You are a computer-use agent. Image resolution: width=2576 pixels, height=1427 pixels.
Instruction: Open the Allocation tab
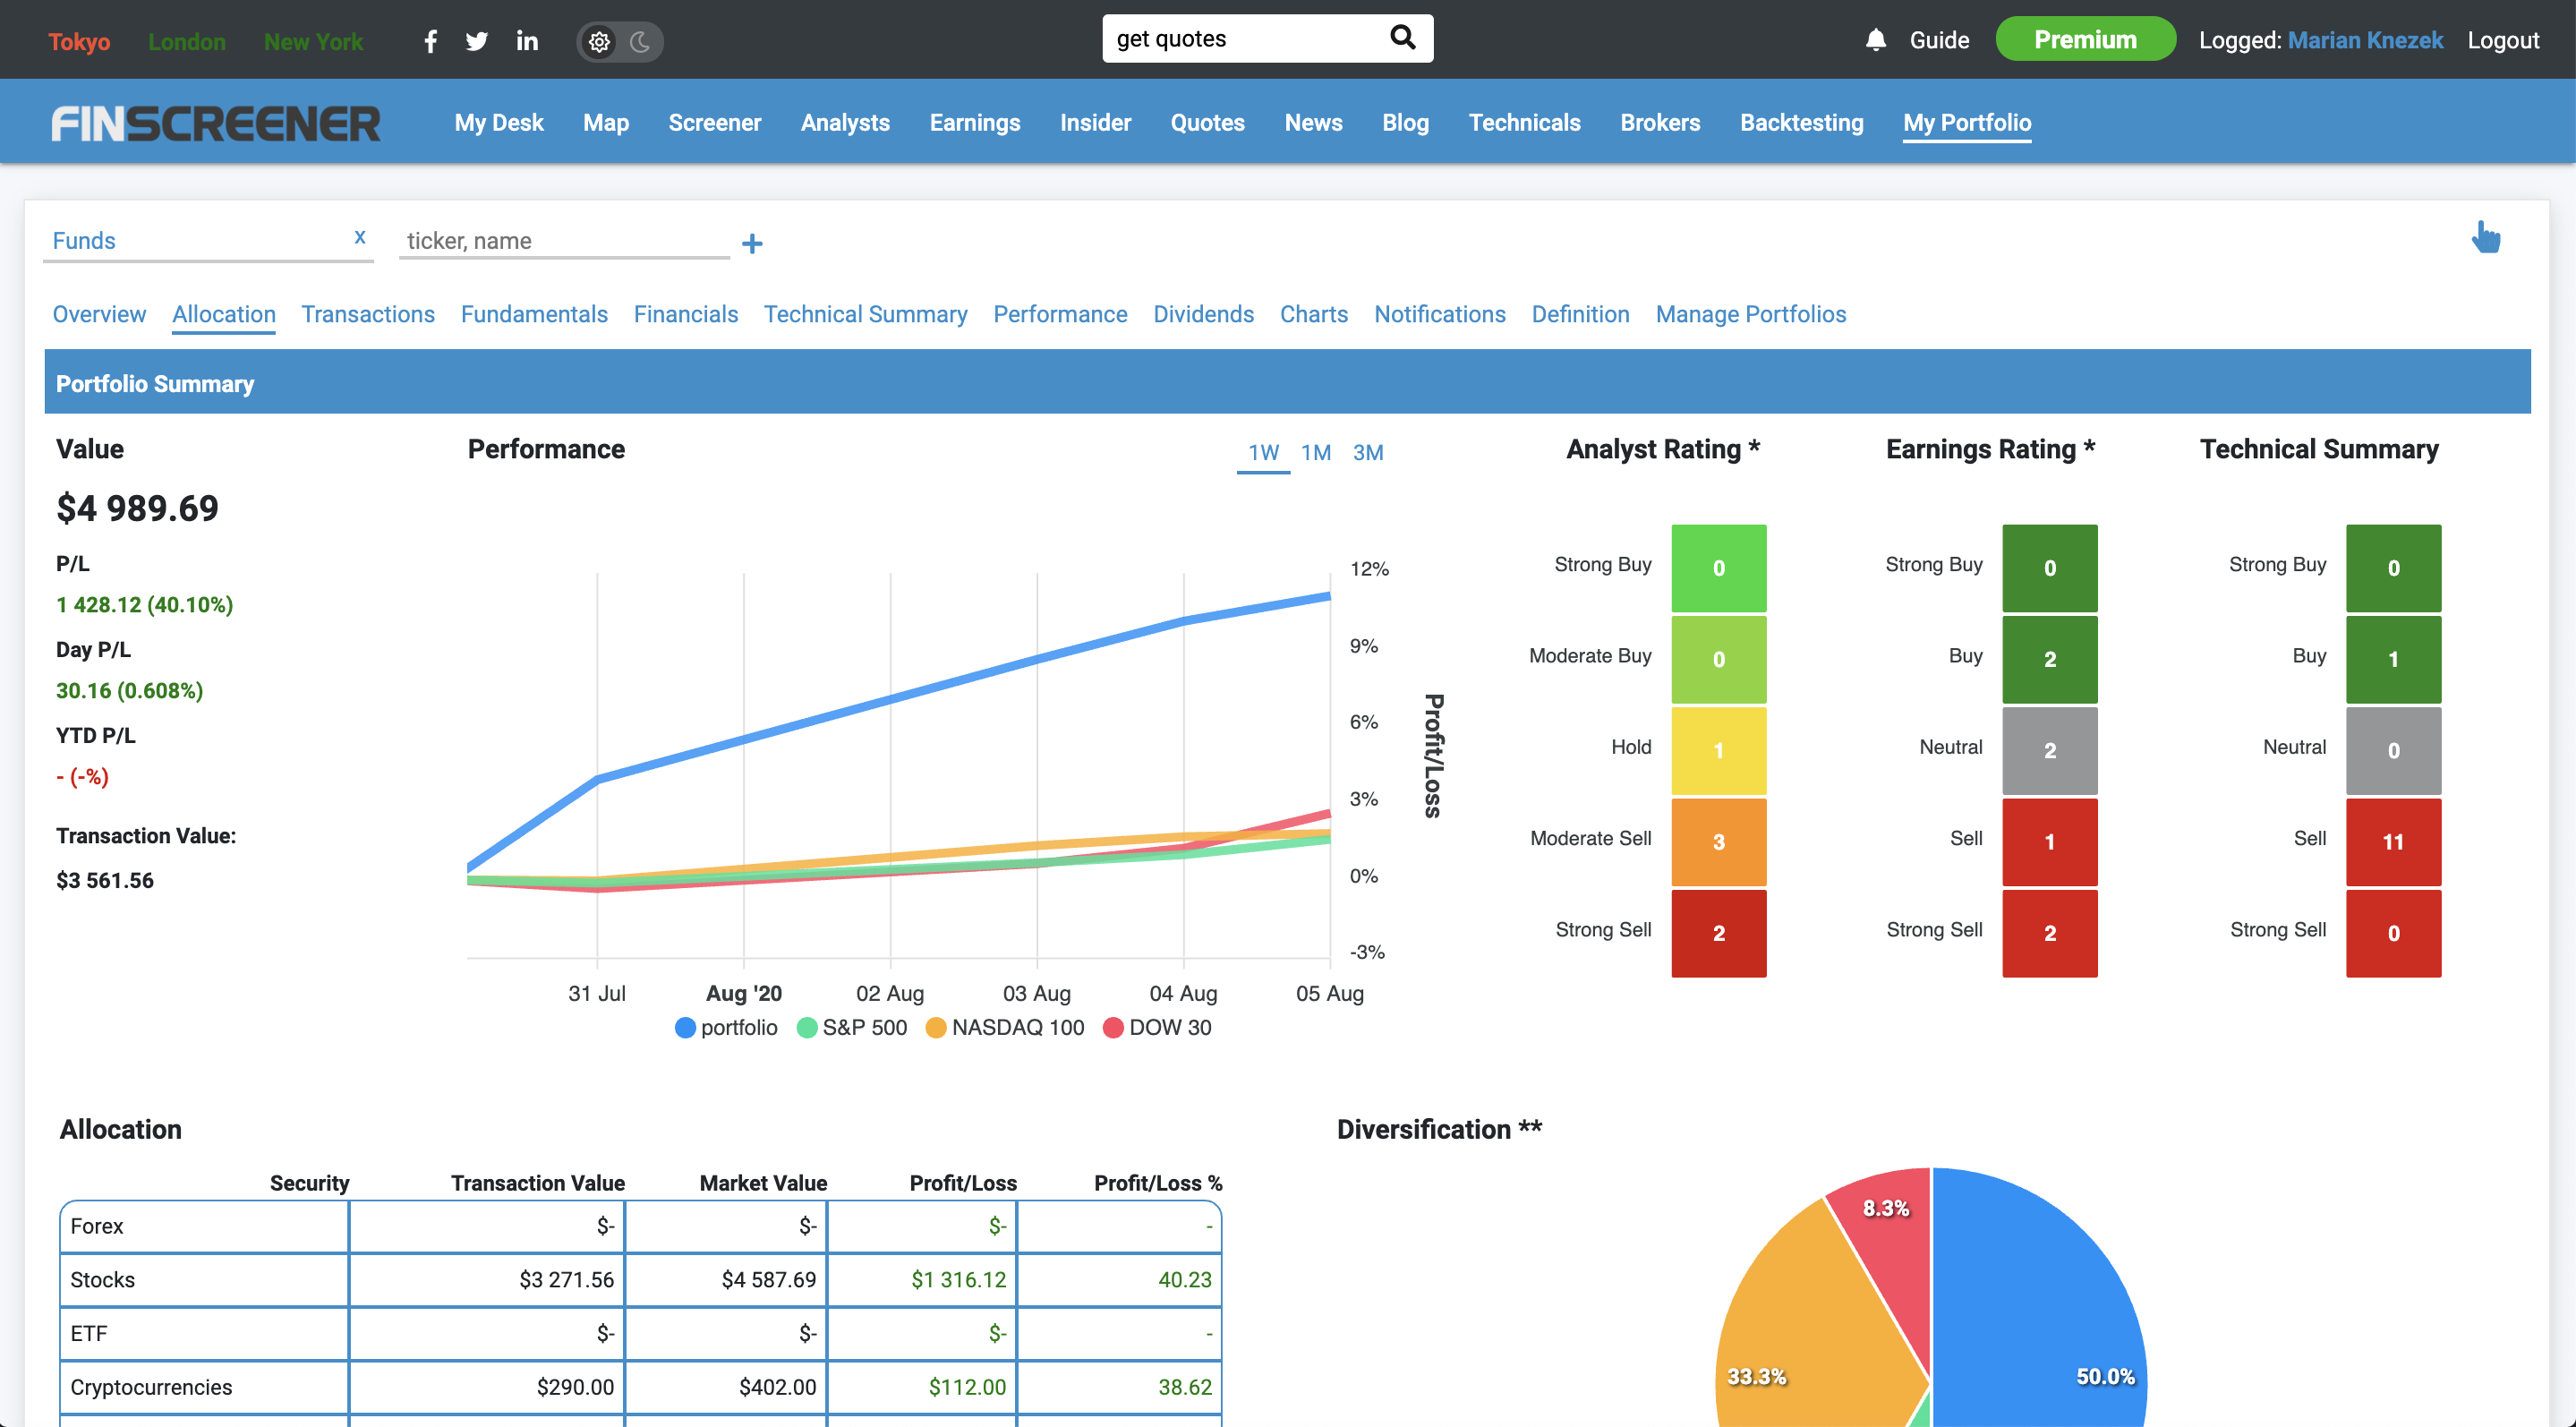click(224, 314)
